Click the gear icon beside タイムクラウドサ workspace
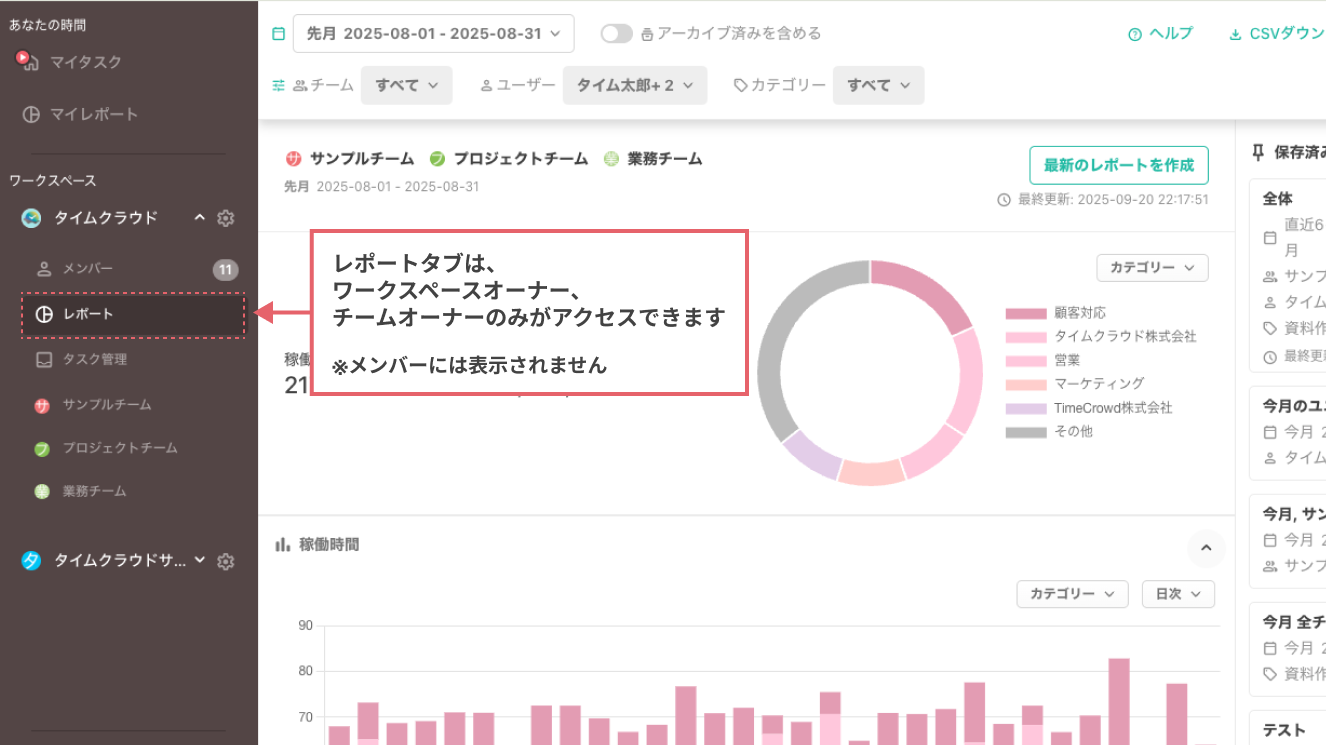 226,561
